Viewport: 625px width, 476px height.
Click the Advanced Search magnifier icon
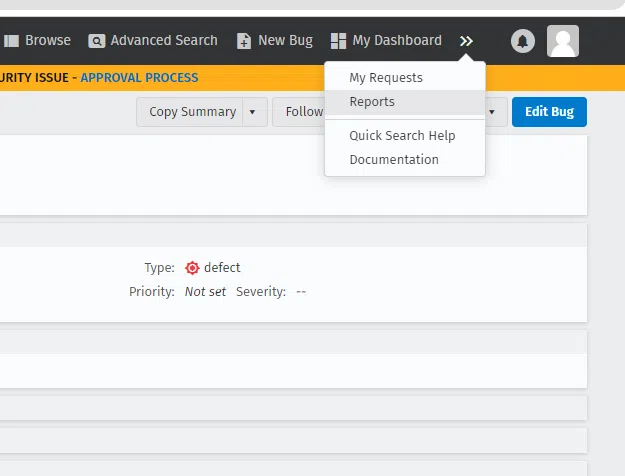tap(97, 41)
